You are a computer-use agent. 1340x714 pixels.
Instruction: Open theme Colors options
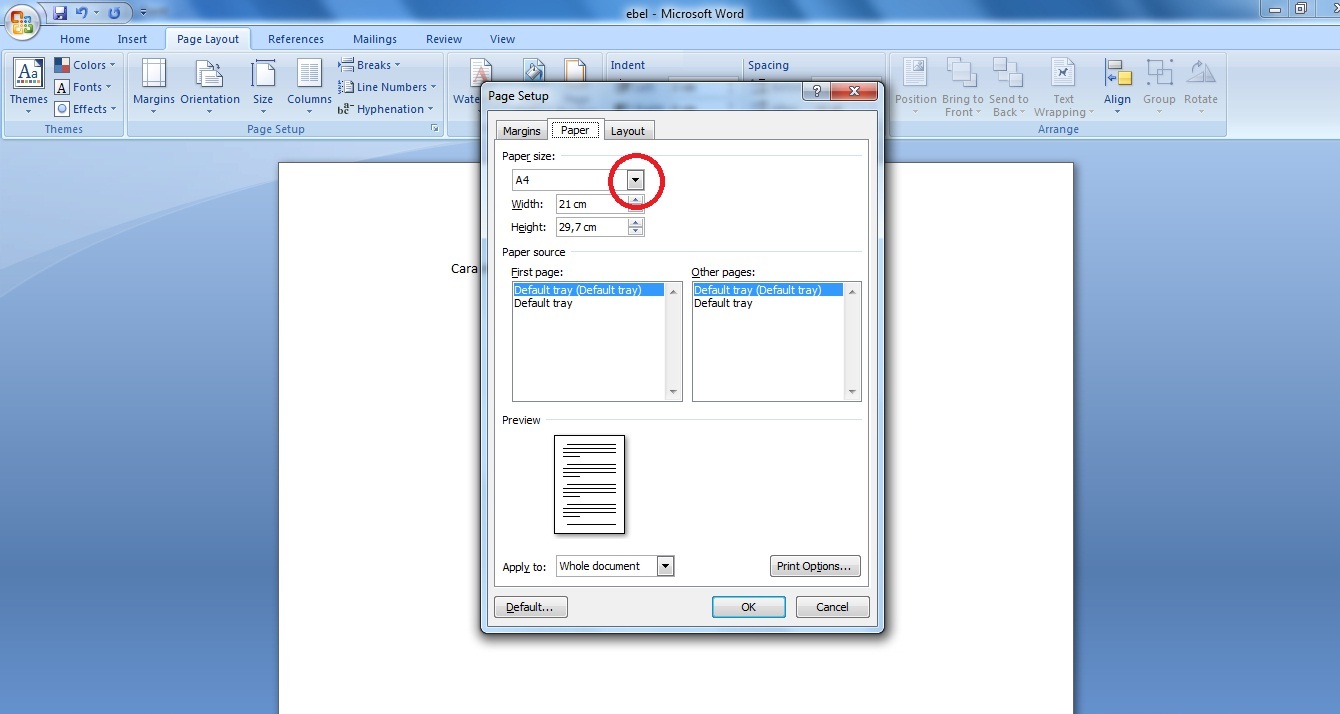click(85, 65)
